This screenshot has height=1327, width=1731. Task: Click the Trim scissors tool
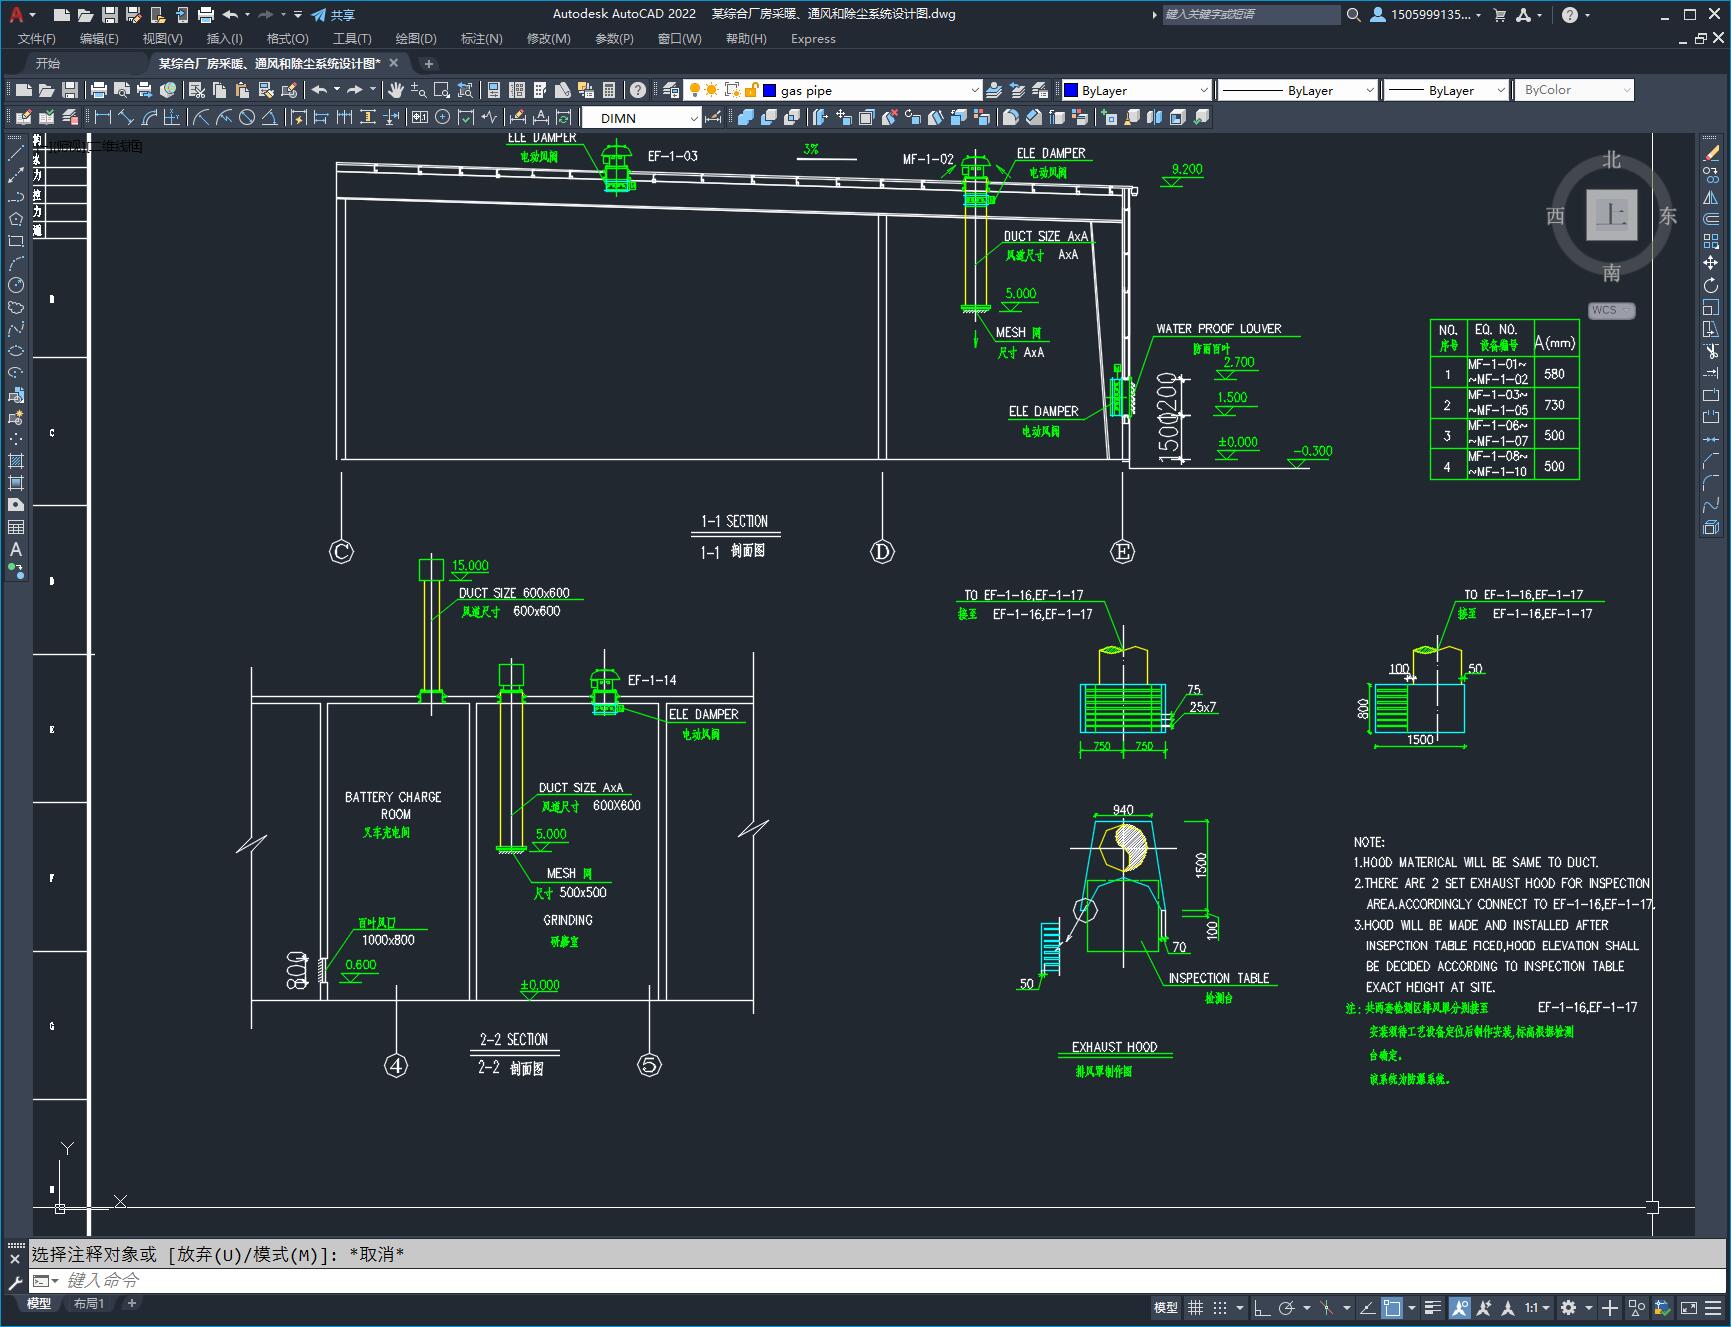pos(1711,351)
